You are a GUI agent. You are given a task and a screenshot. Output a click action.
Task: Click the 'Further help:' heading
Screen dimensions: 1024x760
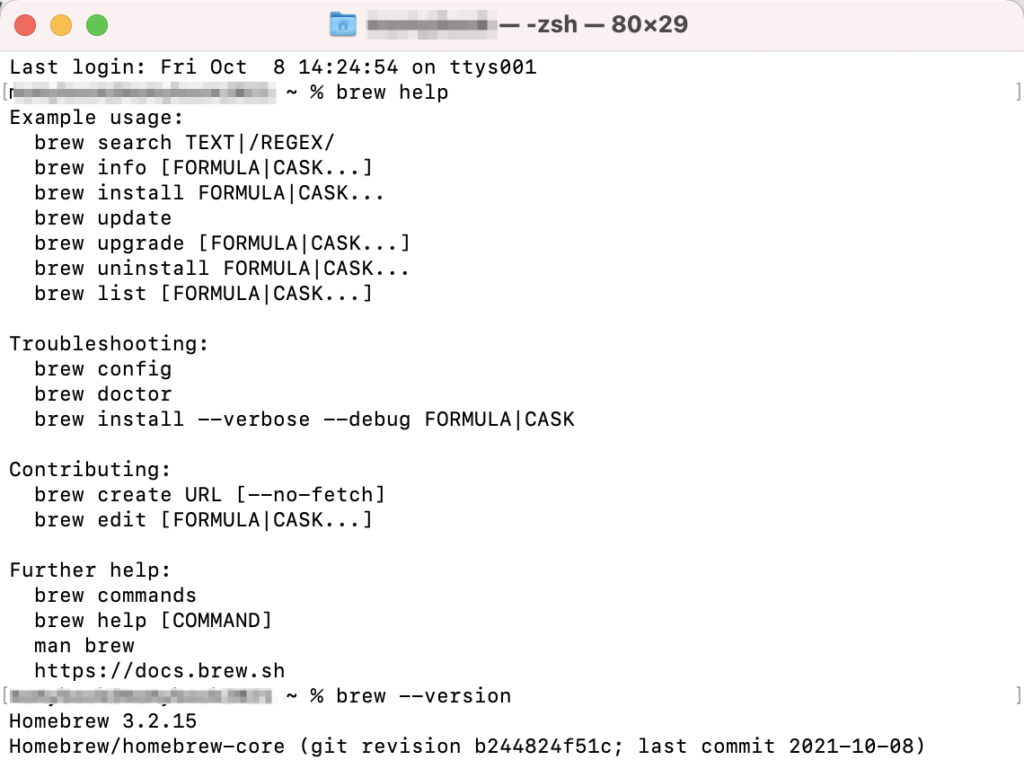pyautogui.click(x=90, y=570)
